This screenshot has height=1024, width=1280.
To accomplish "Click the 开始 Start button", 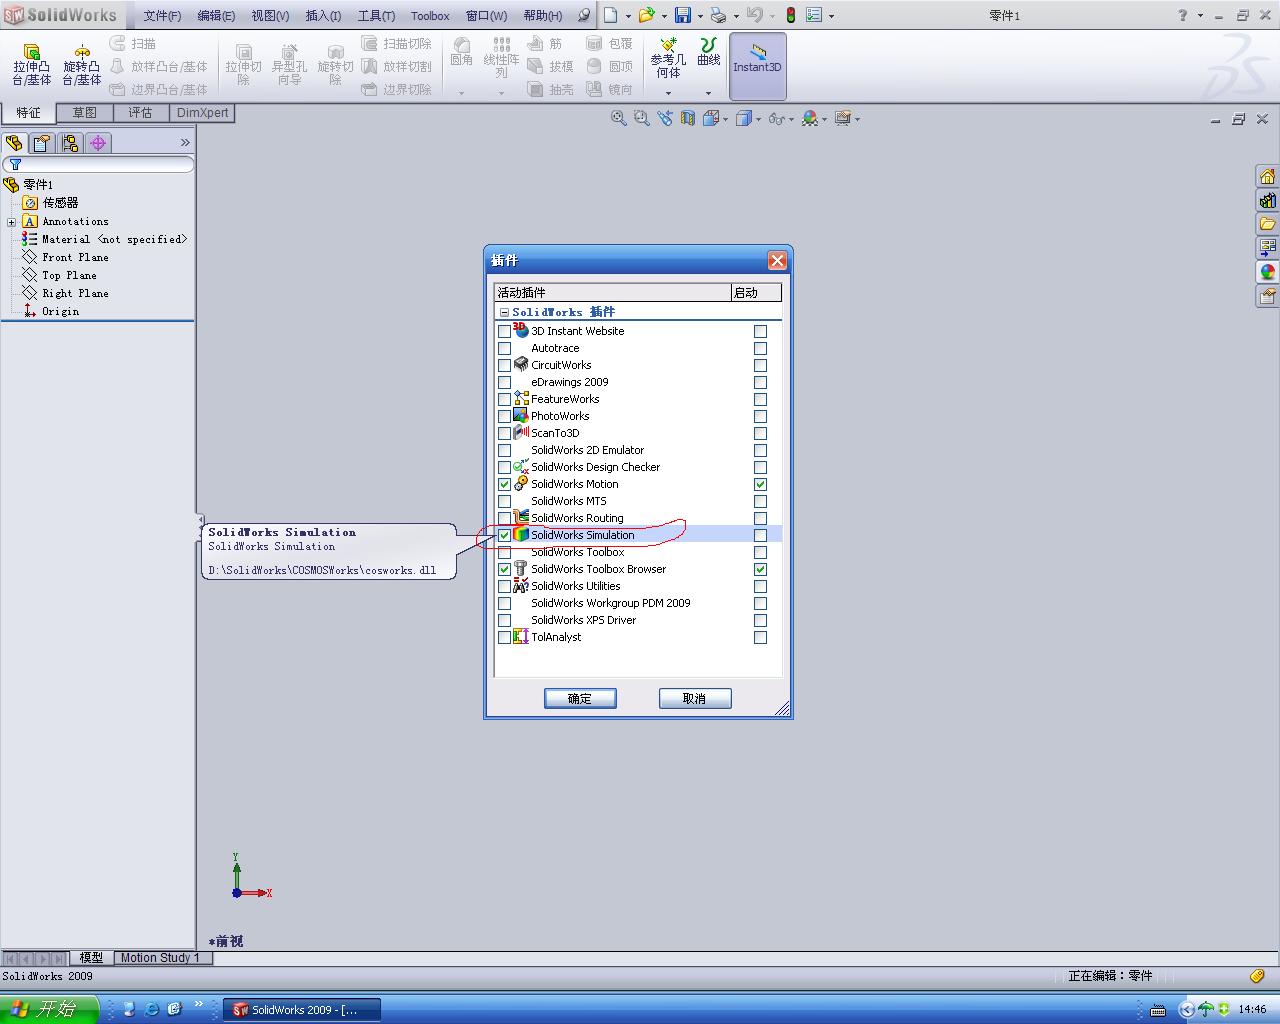I will [x=48, y=1009].
